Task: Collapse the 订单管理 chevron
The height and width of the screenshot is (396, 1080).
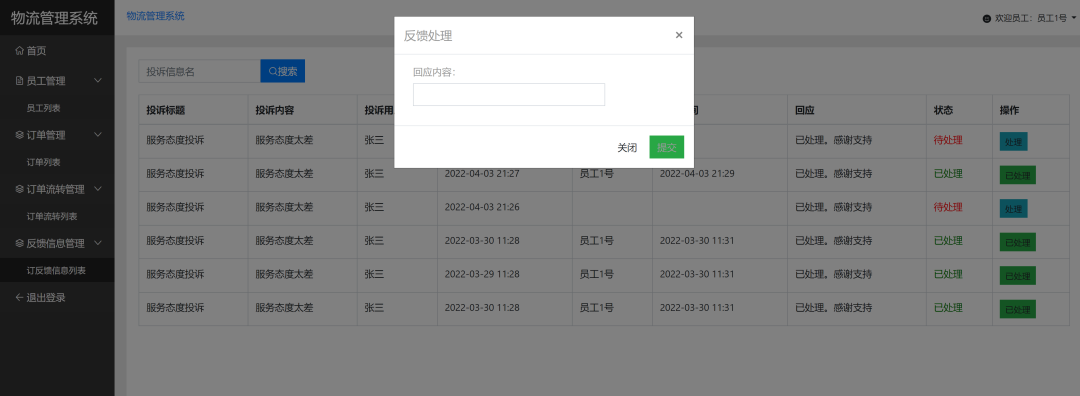Action: pyautogui.click(x=98, y=135)
